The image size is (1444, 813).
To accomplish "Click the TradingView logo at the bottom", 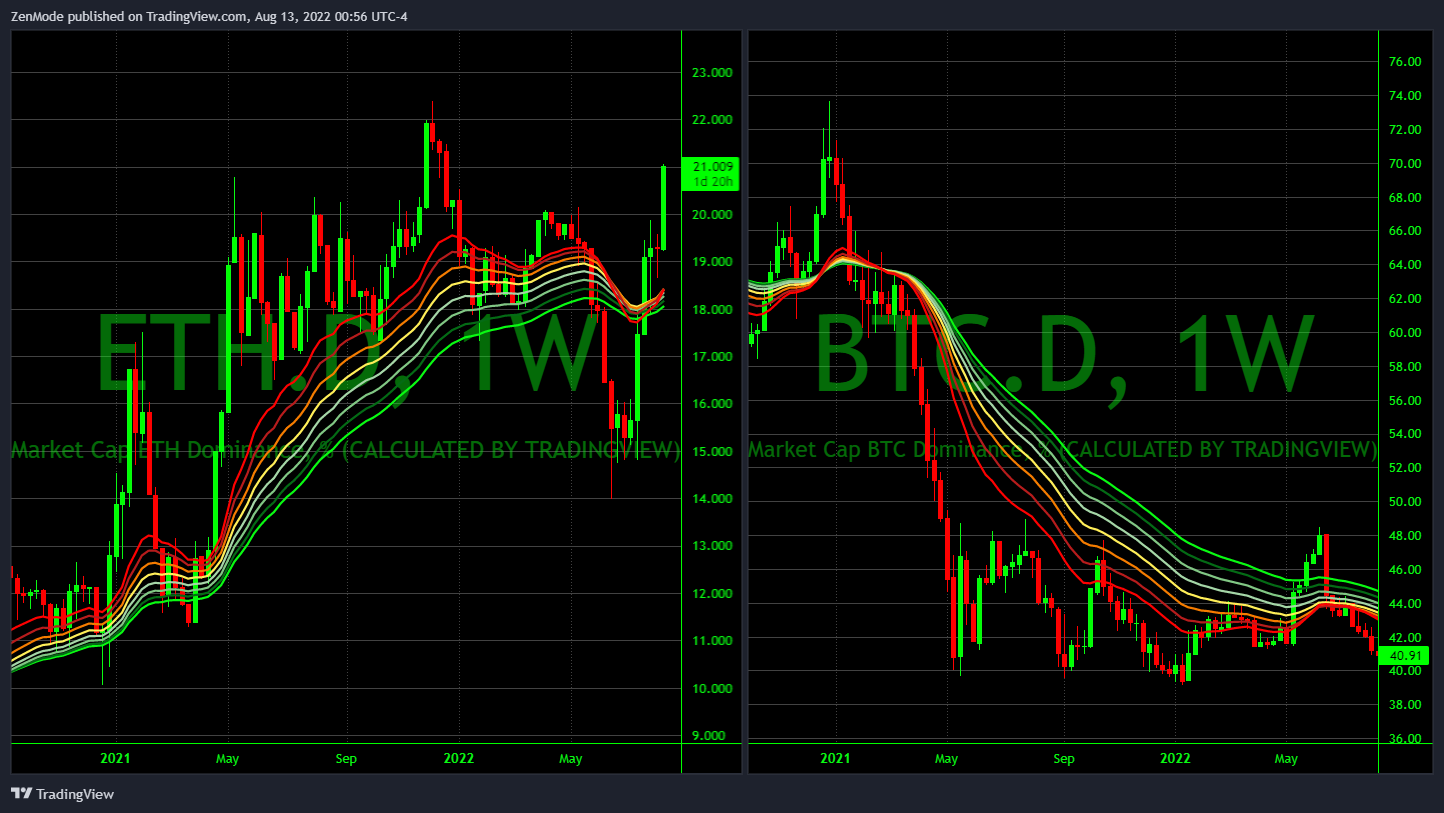I will [x=62, y=794].
